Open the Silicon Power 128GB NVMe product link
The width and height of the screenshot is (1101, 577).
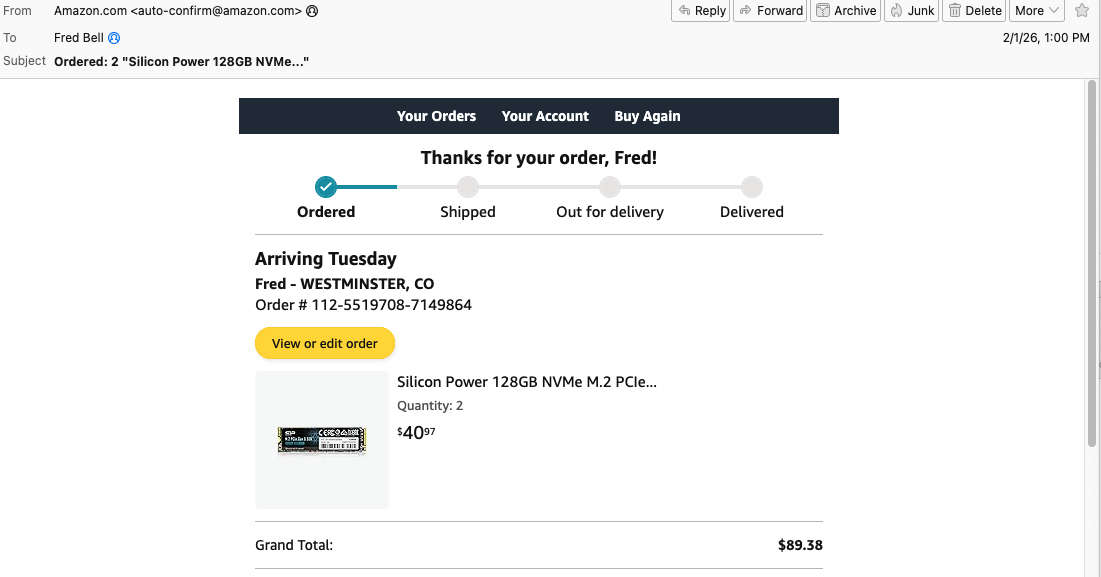526,382
